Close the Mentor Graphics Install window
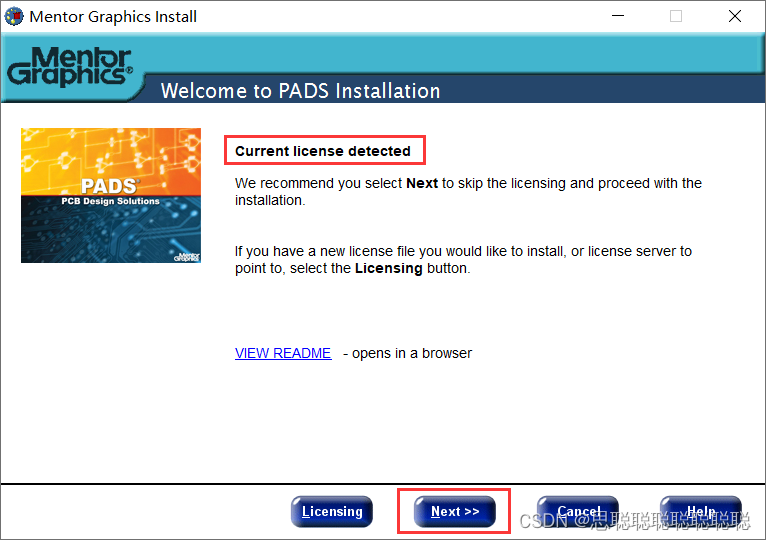Screen dimensions: 766x540 click(735, 16)
